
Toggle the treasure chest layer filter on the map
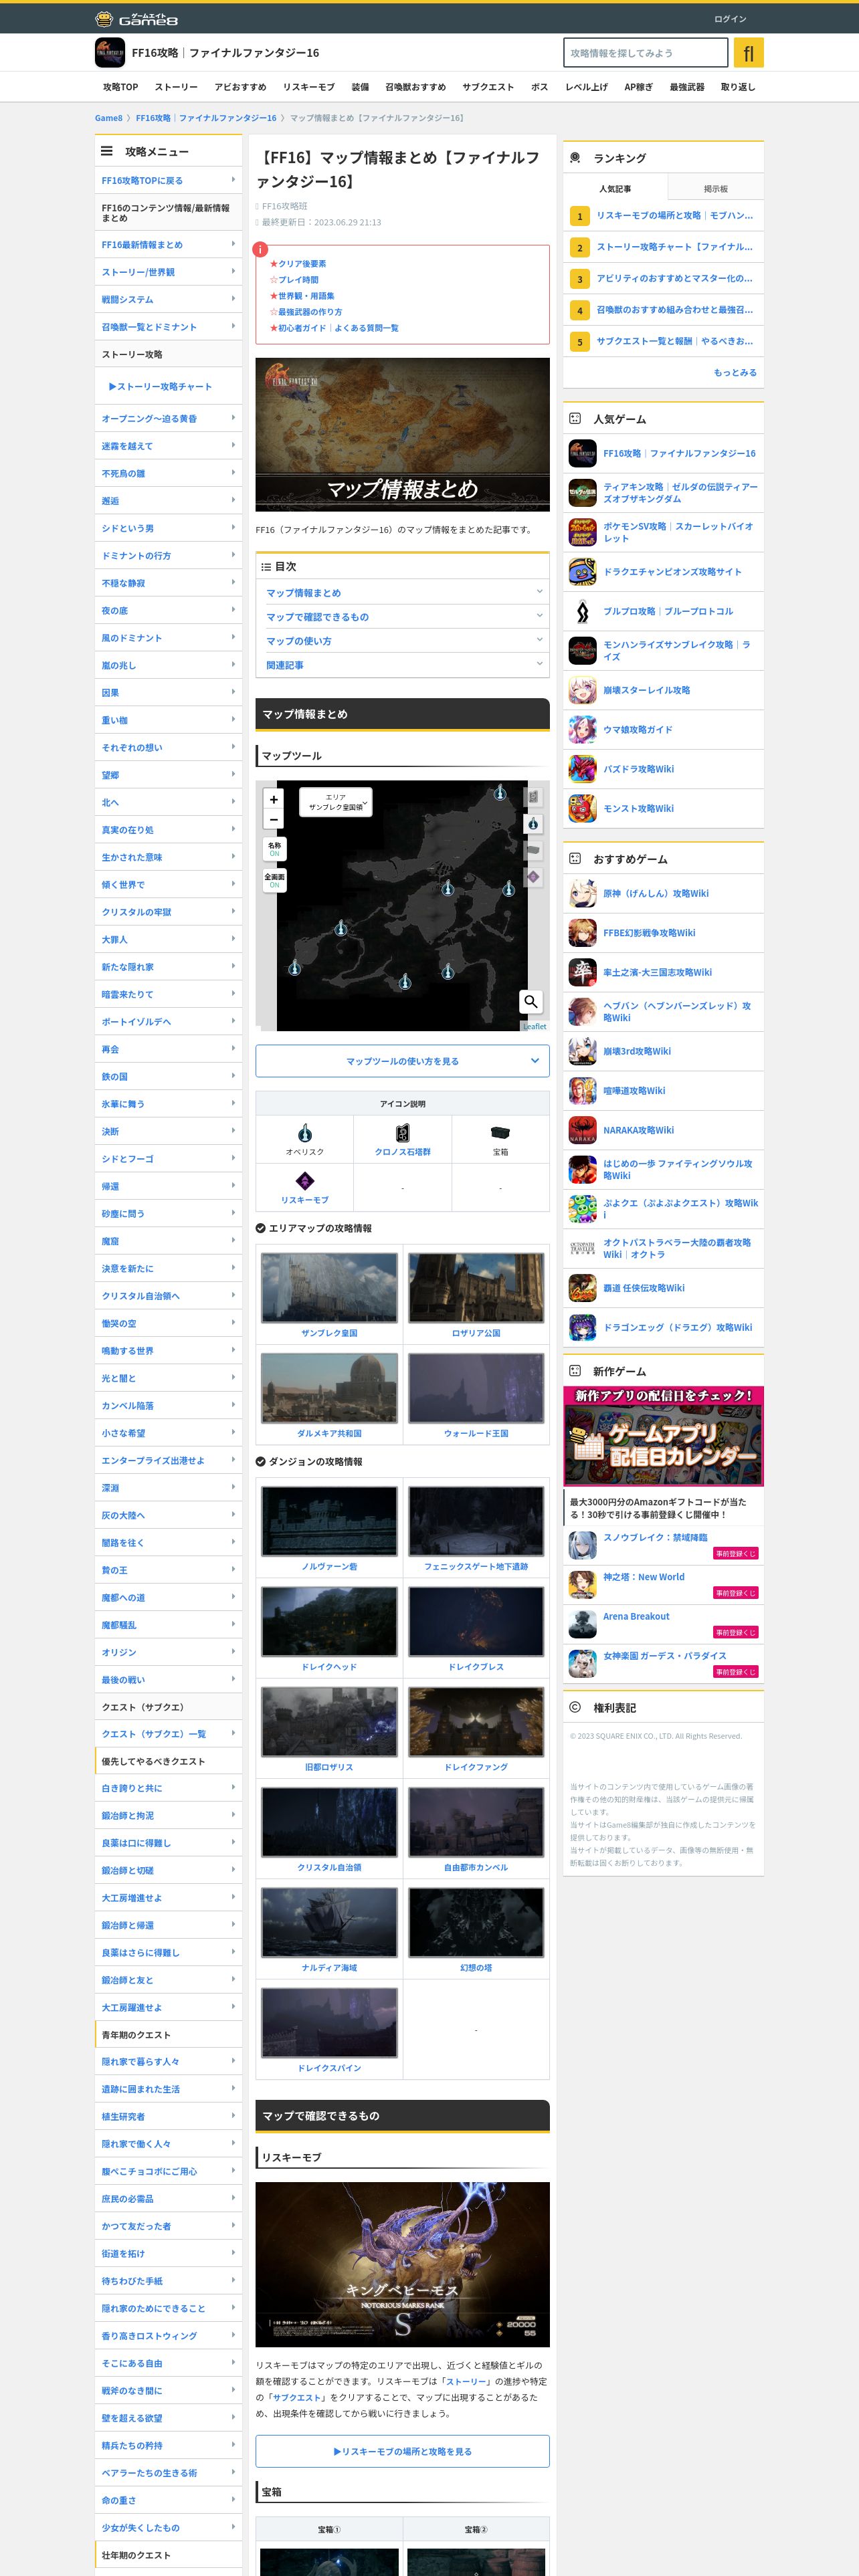[533, 850]
